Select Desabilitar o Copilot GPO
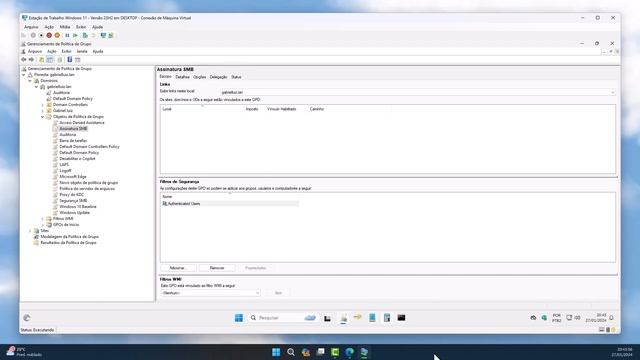The width and height of the screenshot is (640, 360). (77, 159)
